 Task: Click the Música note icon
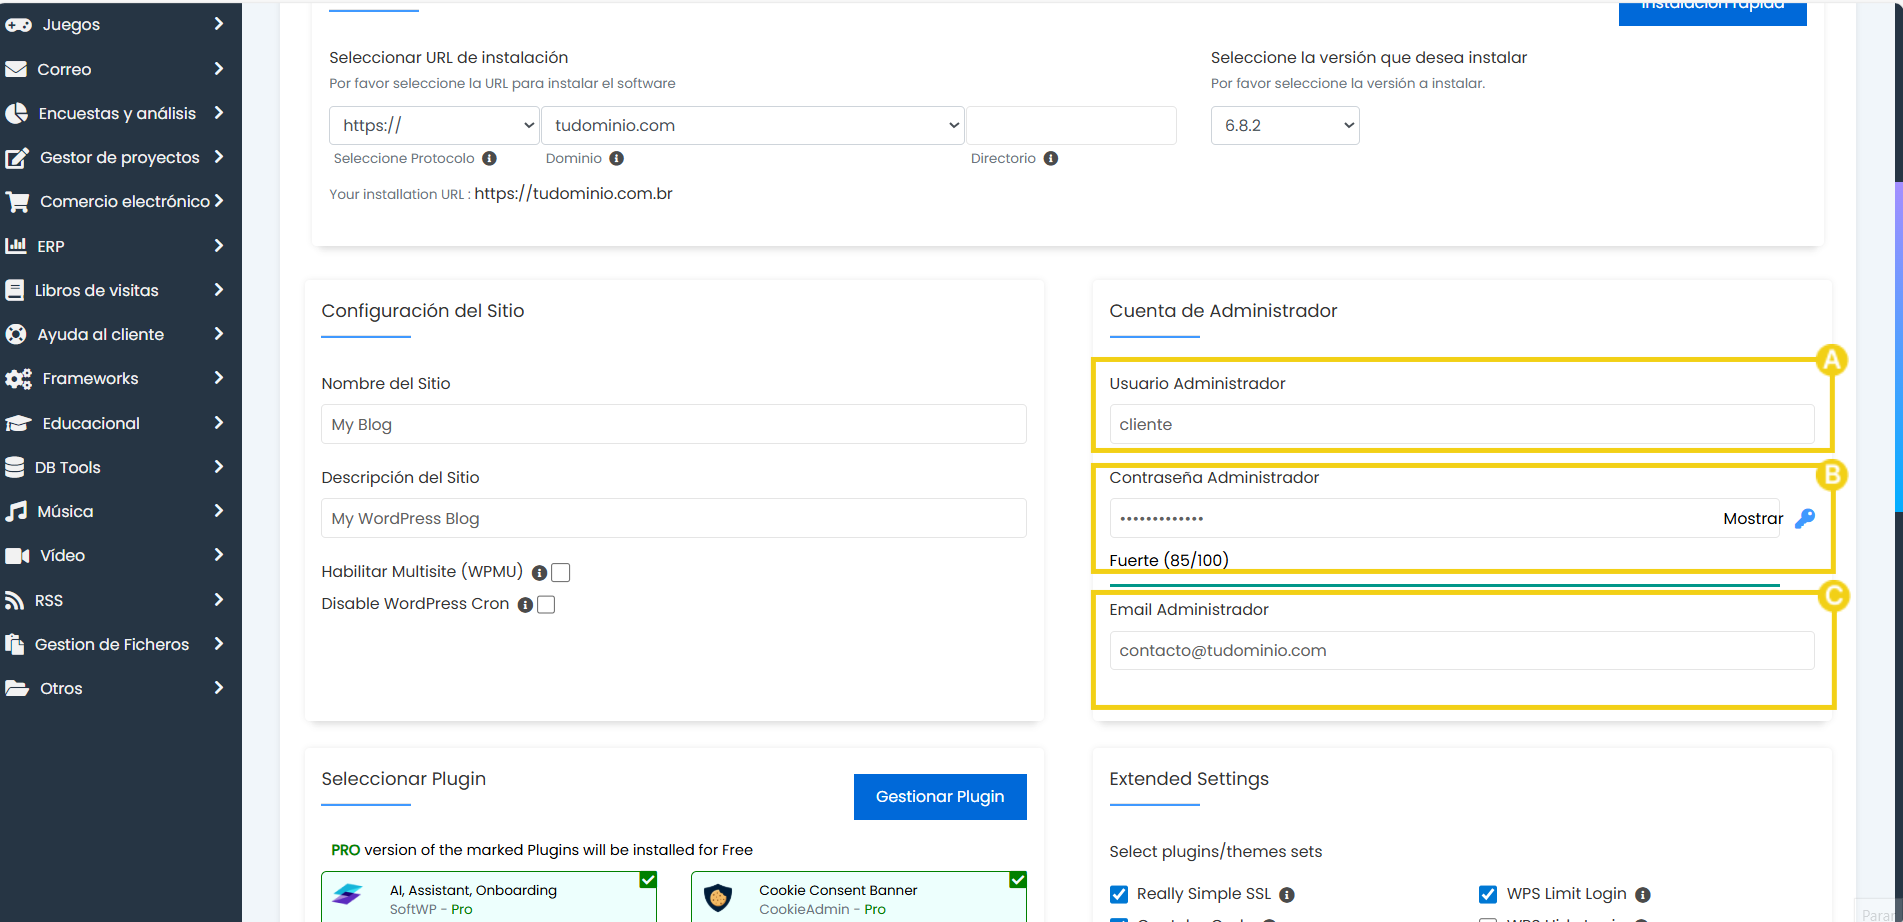(x=16, y=511)
